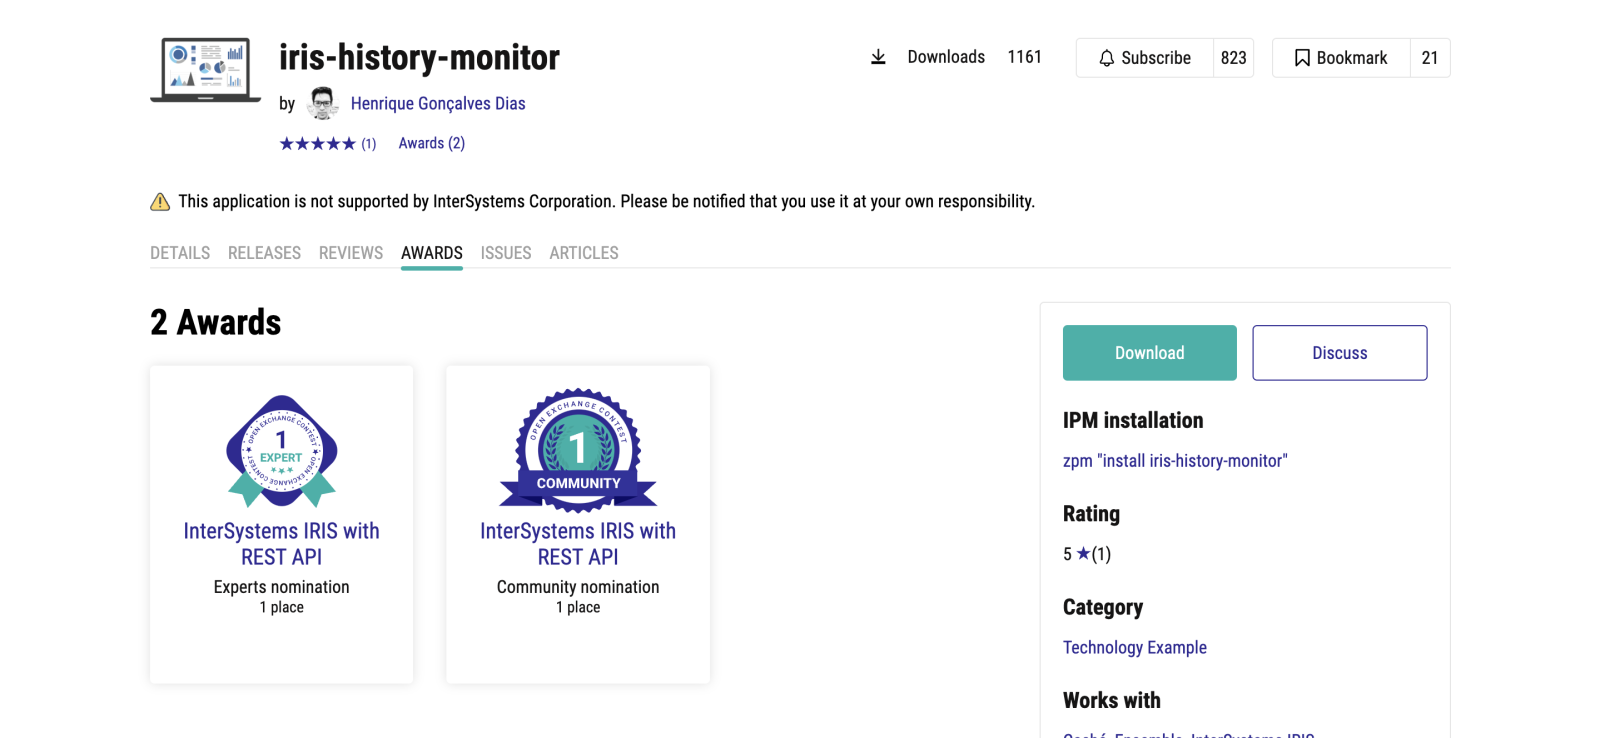Bookmark this application
The height and width of the screenshot is (738, 1600).
pyautogui.click(x=1341, y=58)
